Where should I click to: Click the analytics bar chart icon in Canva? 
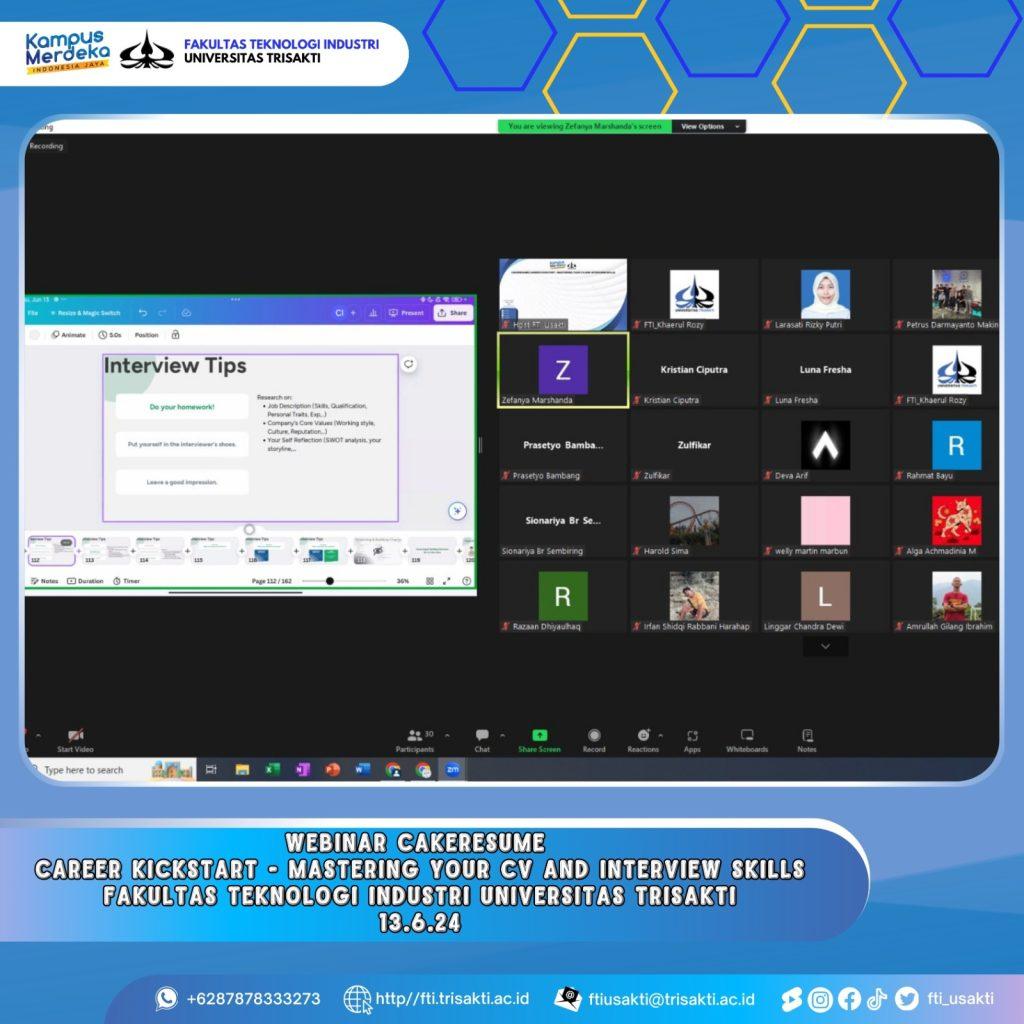click(x=373, y=313)
